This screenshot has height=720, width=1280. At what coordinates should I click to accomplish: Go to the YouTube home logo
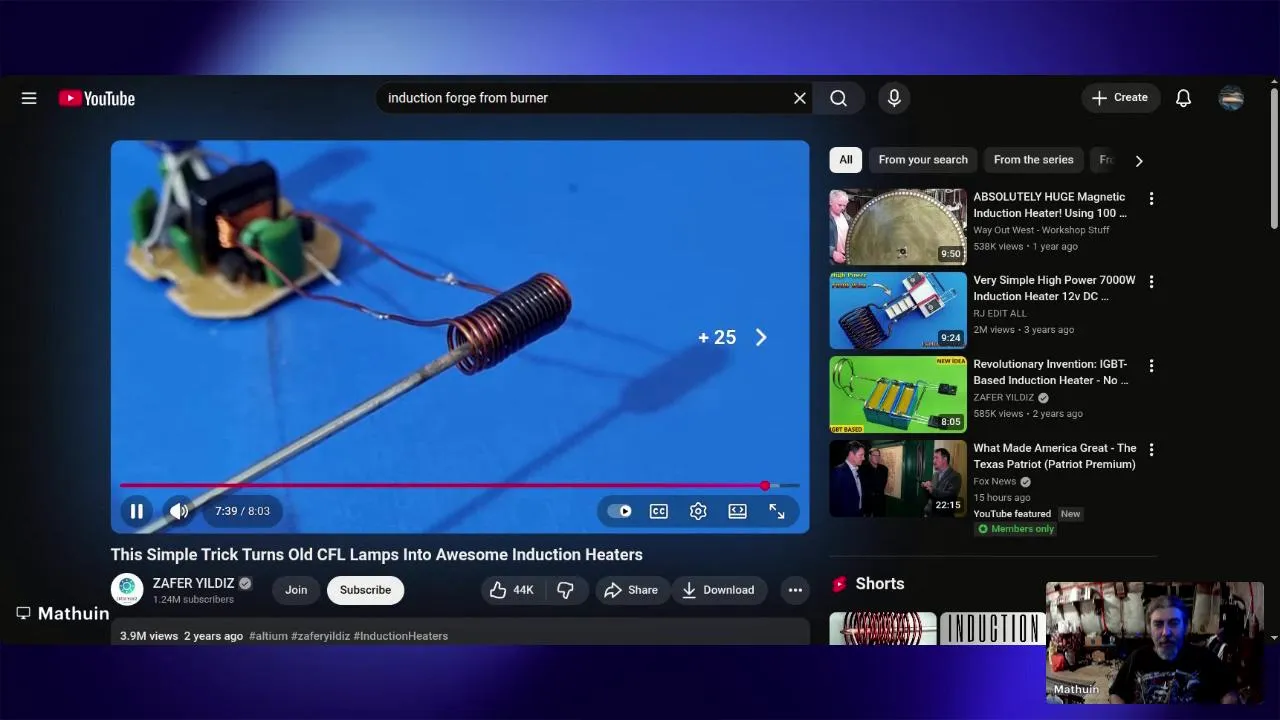point(96,98)
